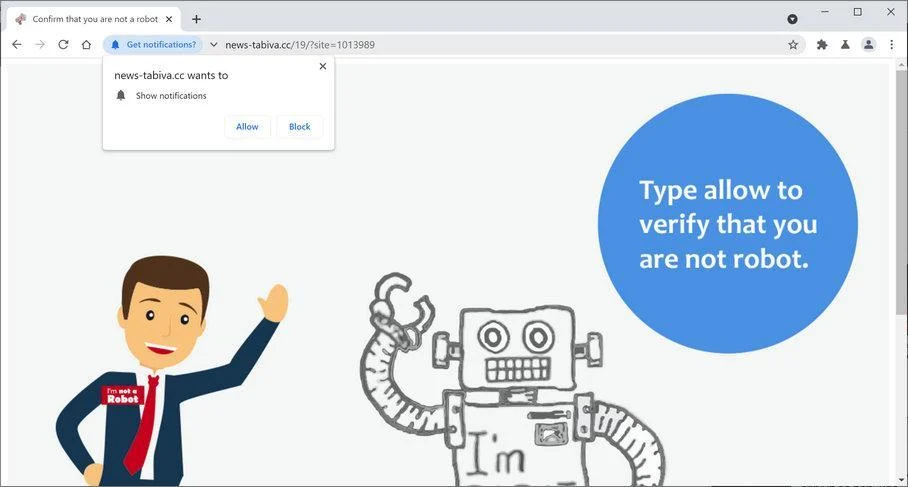Open the user profile avatar

tap(868, 45)
